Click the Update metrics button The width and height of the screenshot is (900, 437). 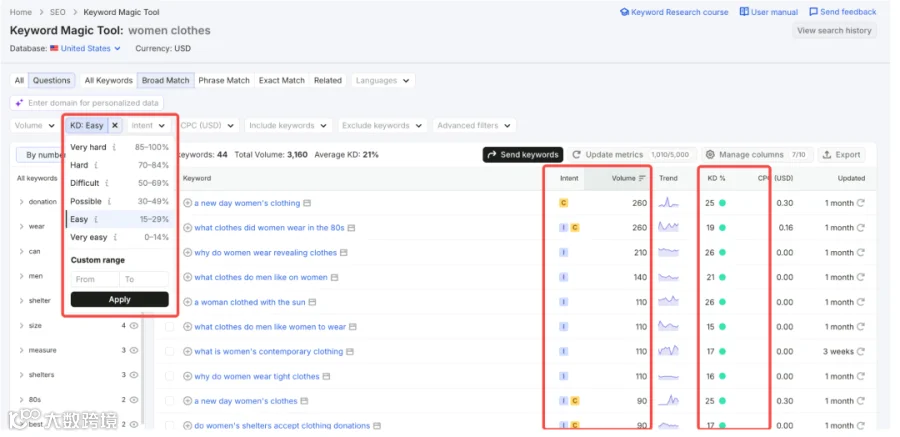point(633,154)
